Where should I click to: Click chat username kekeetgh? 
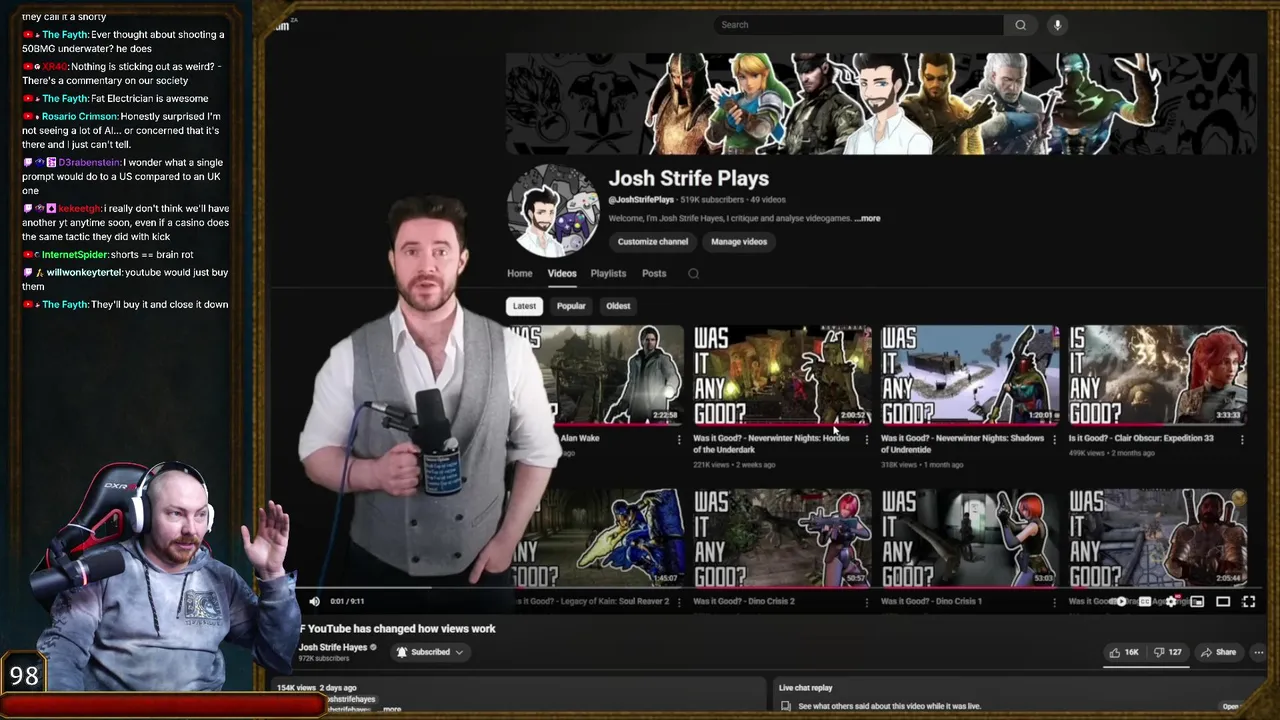80,208
